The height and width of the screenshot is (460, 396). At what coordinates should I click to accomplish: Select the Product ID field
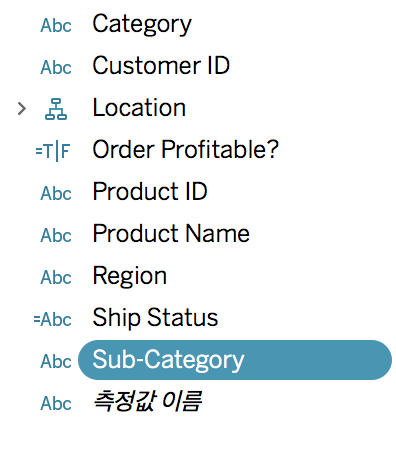coord(150,191)
